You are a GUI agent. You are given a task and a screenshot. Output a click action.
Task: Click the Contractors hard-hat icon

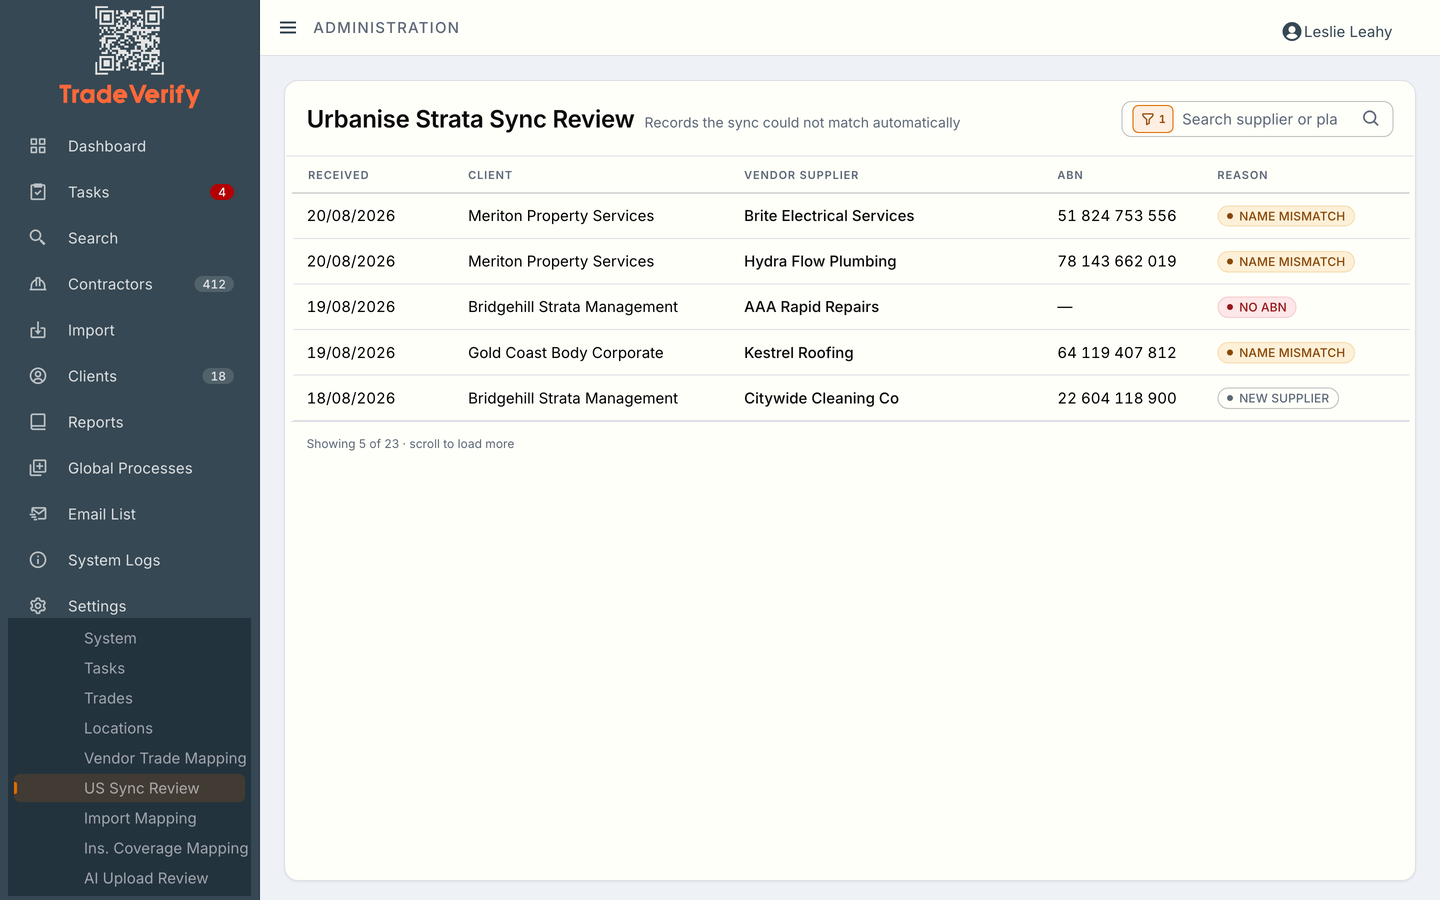[38, 284]
